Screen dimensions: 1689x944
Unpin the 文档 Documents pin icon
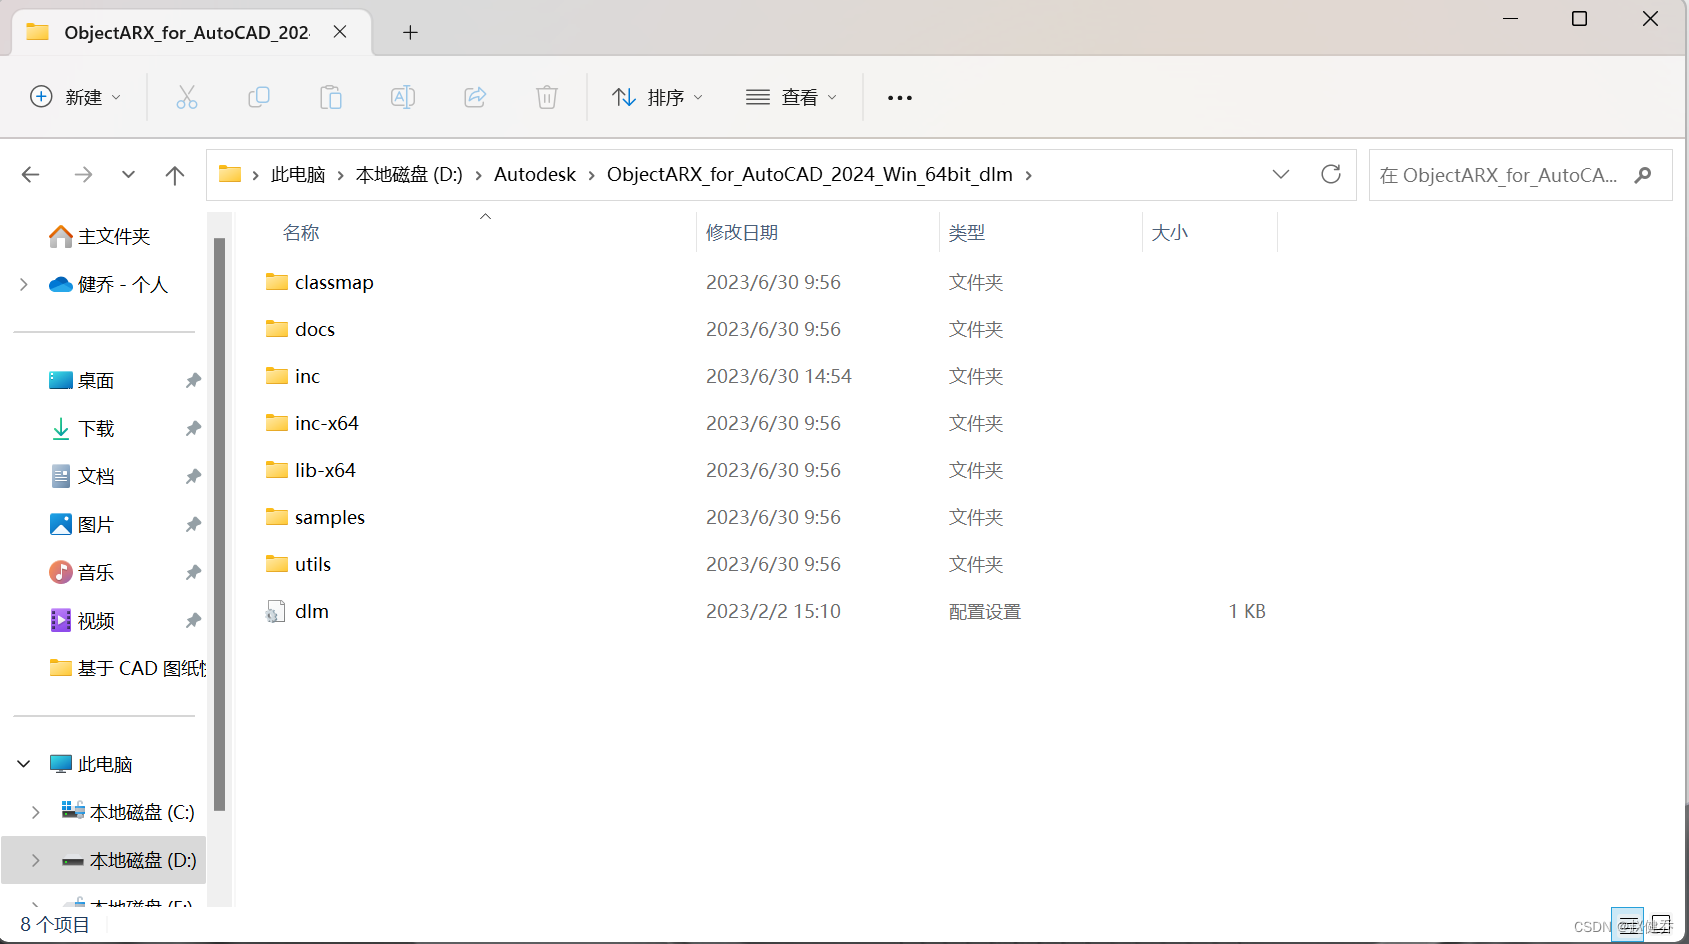(193, 476)
